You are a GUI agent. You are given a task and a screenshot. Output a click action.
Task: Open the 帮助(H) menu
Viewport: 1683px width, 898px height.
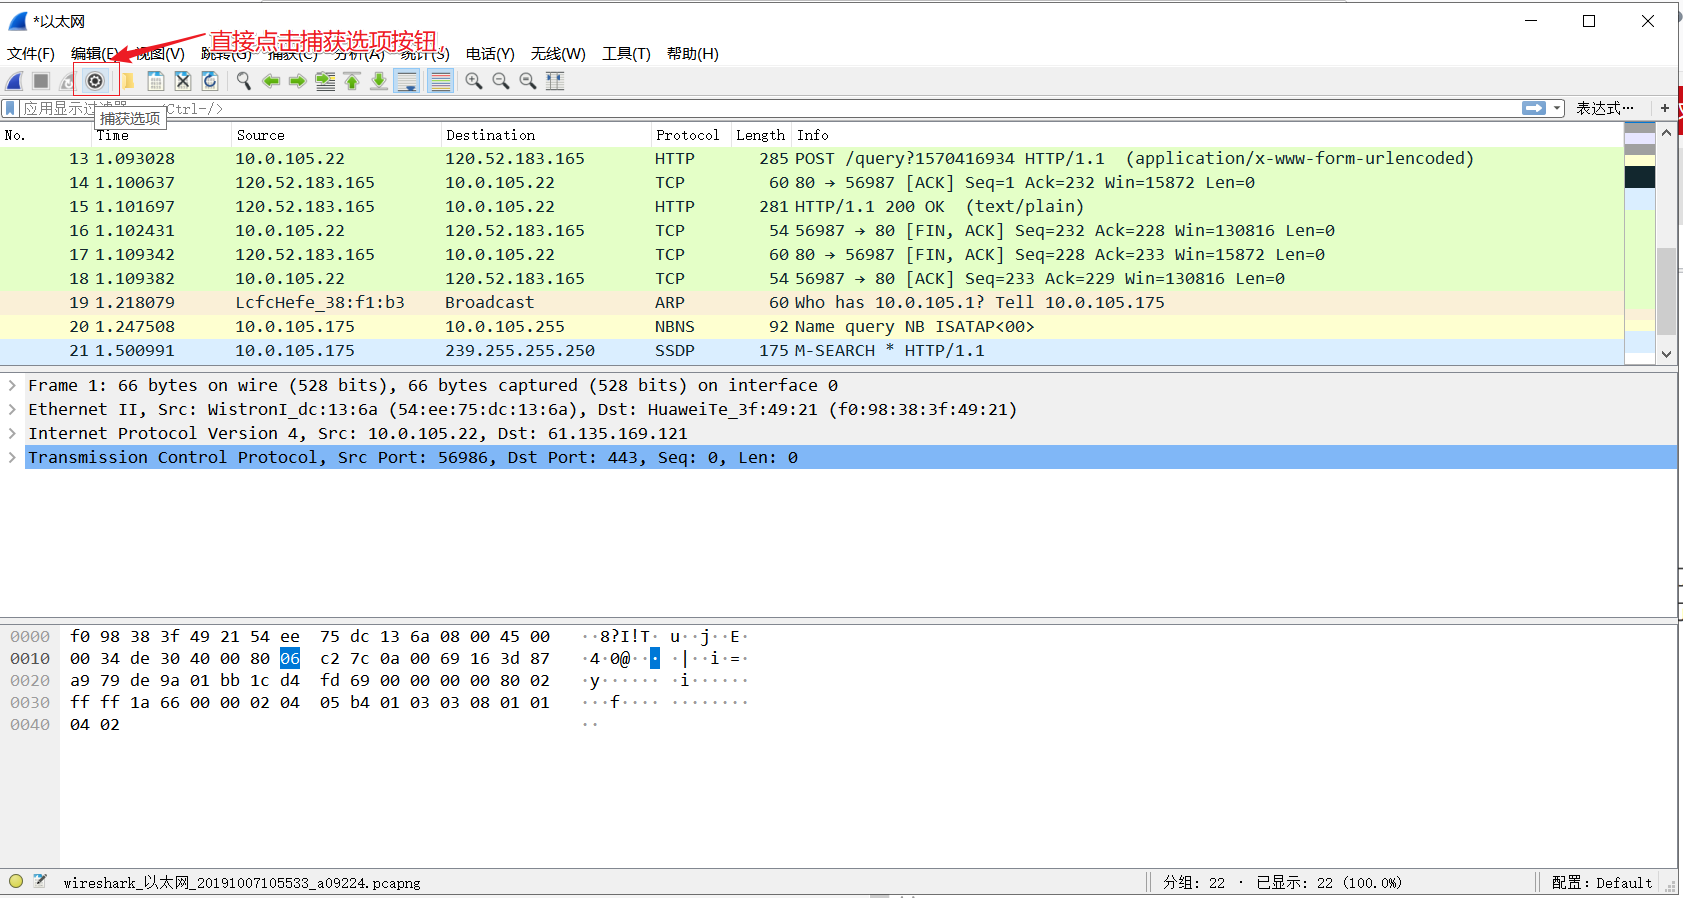693,54
